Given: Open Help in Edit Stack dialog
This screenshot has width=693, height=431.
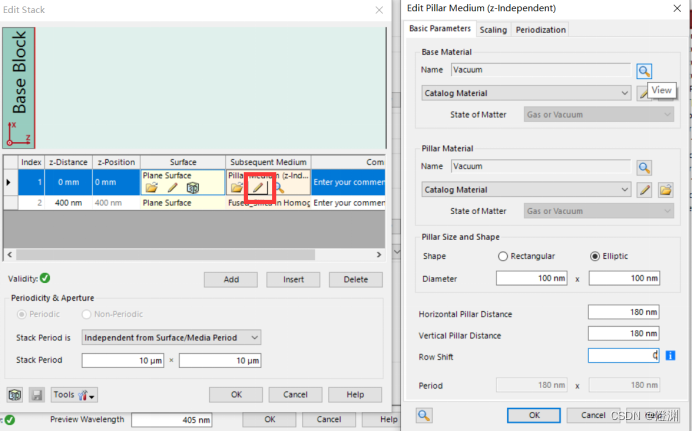Looking at the screenshot, I should (355, 394).
